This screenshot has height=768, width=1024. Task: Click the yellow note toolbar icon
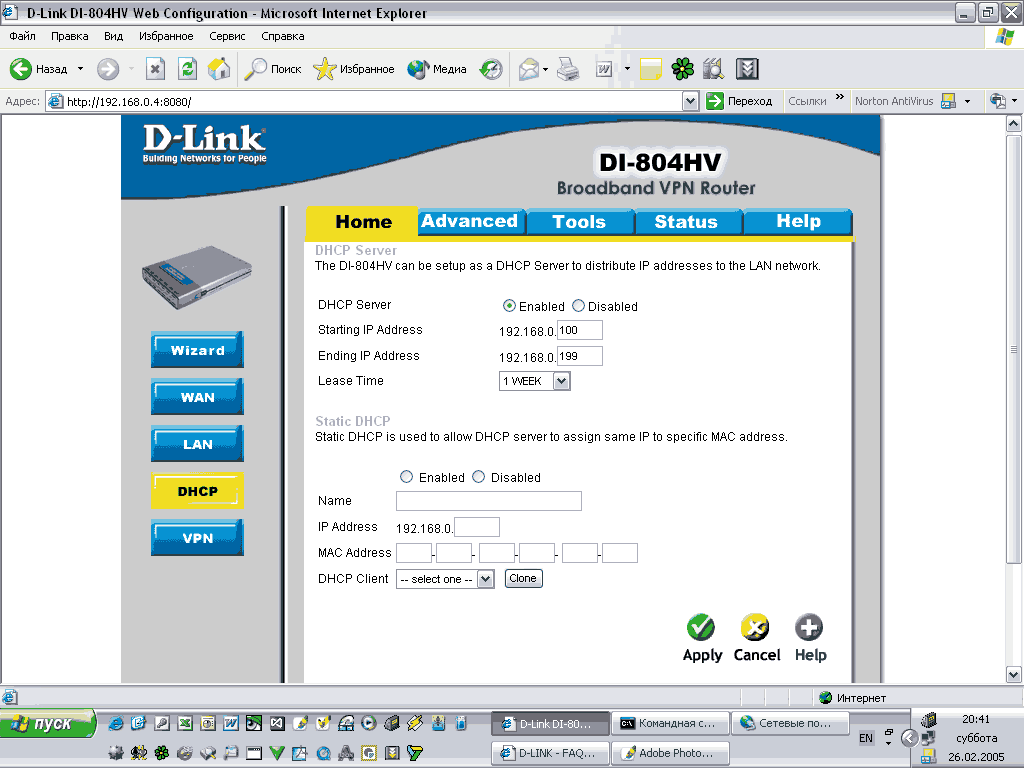(x=650, y=69)
